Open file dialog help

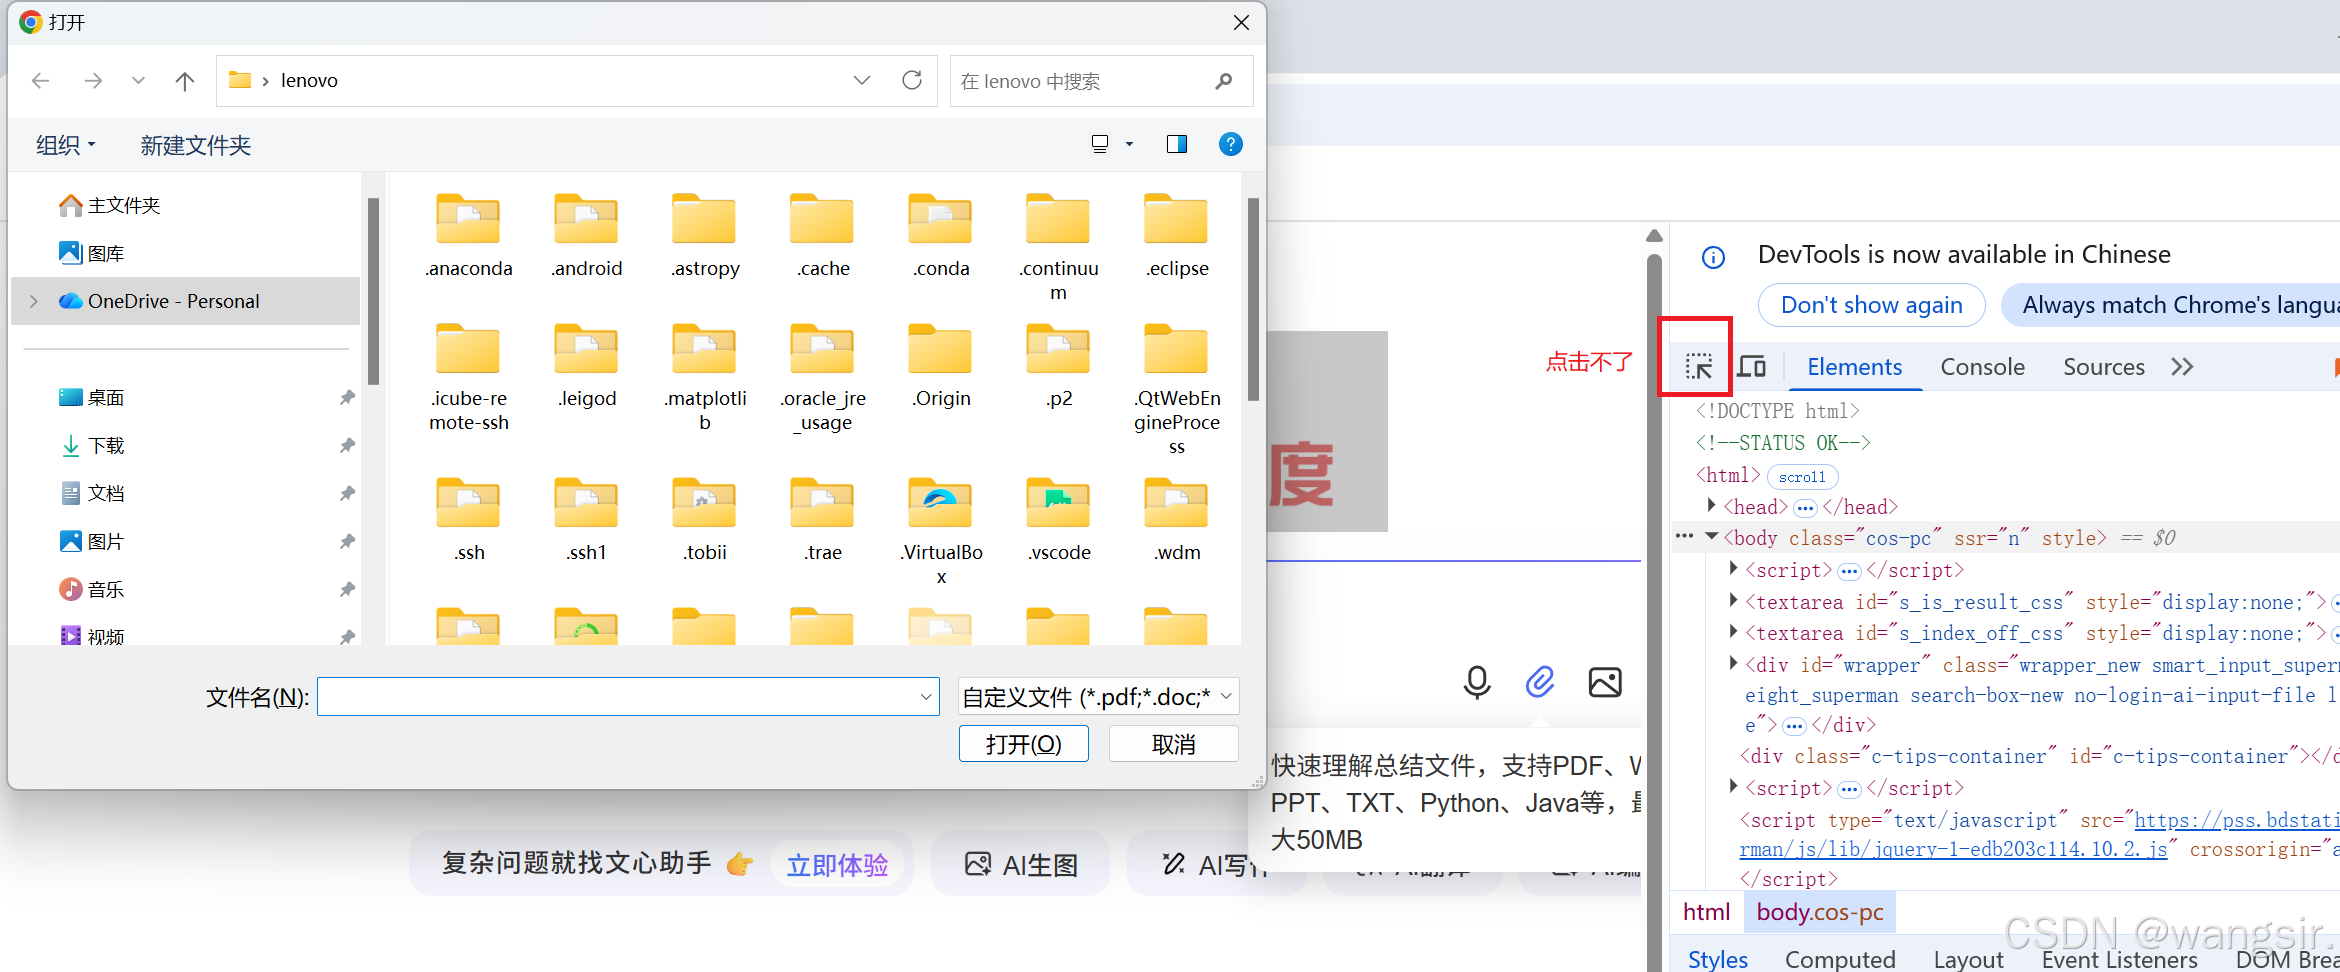pyautogui.click(x=1231, y=144)
